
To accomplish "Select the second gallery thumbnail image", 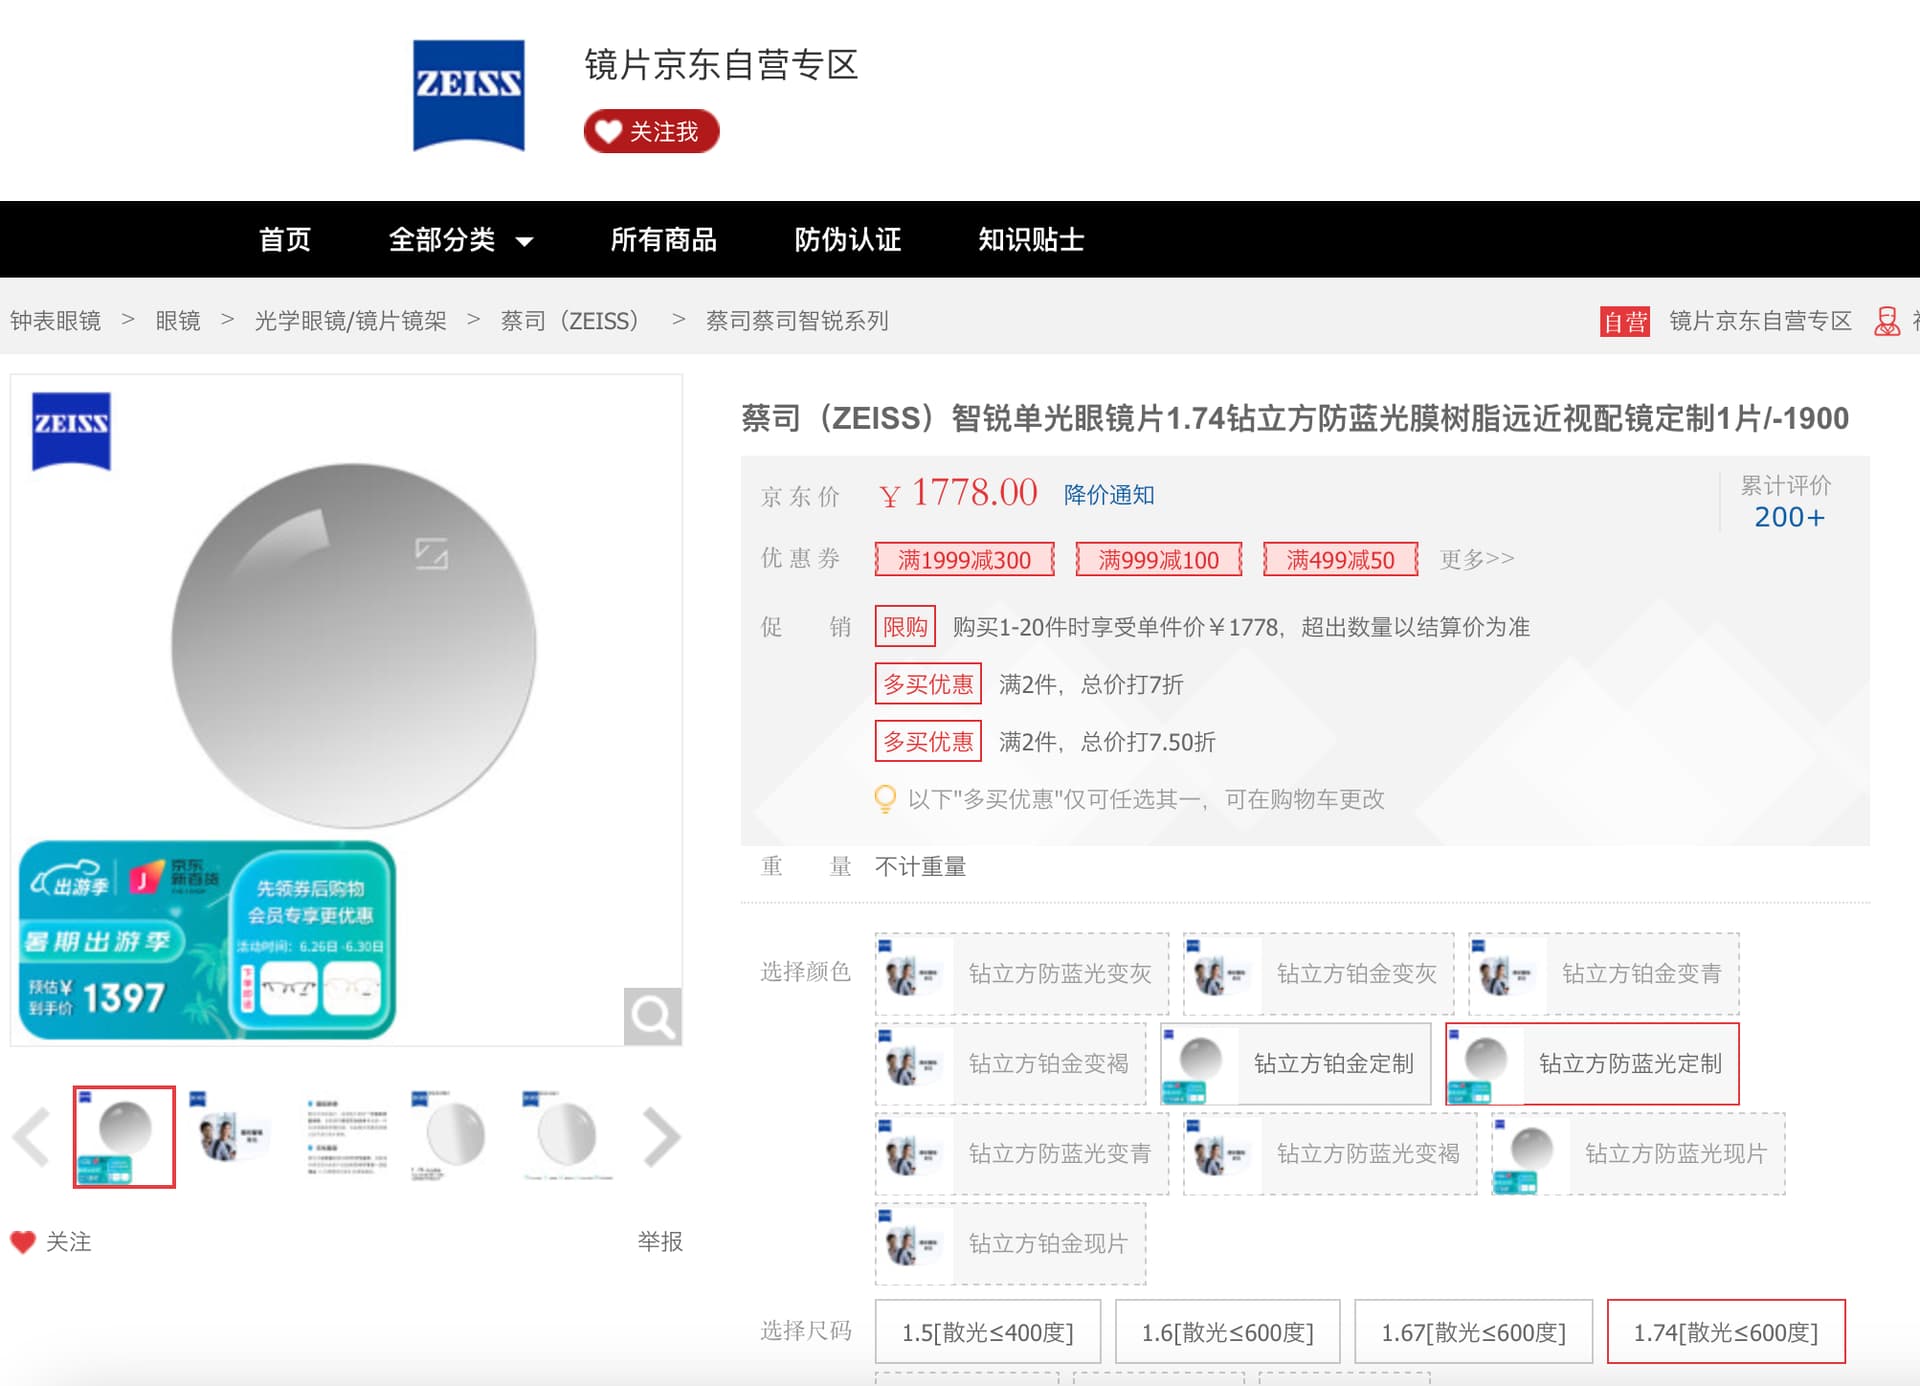I will click(x=234, y=1137).
